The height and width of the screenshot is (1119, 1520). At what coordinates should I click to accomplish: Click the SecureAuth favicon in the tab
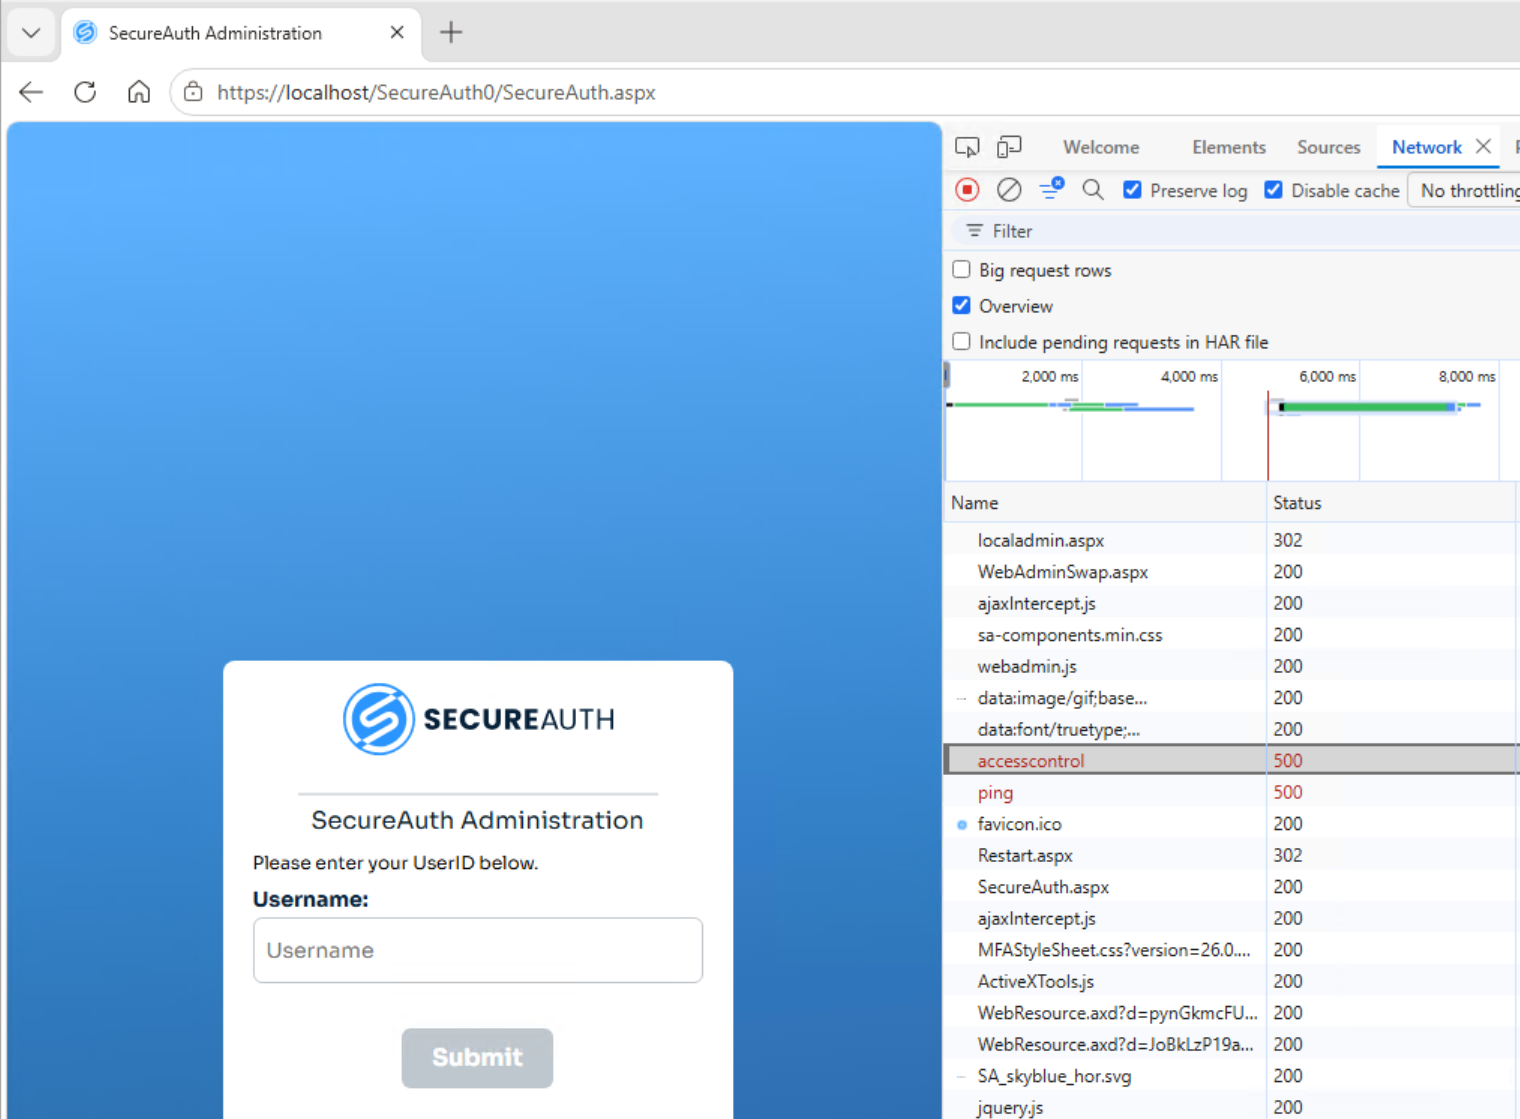point(86,32)
